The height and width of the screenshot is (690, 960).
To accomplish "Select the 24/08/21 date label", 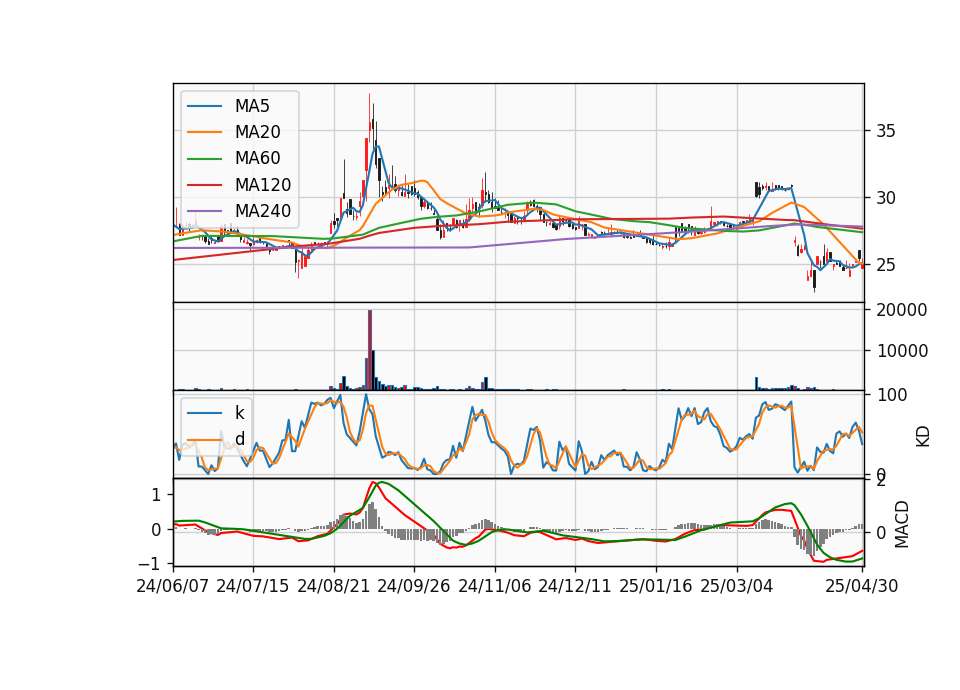I will (x=334, y=587).
